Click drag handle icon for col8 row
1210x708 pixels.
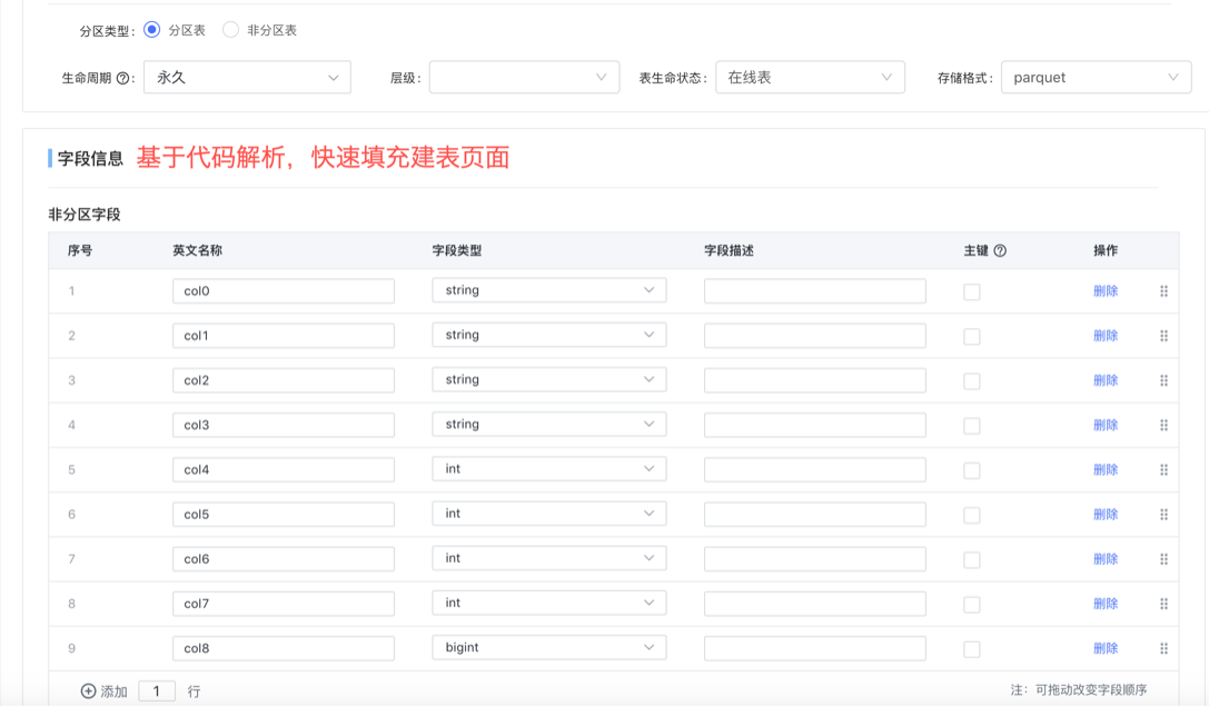(1164, 648)
